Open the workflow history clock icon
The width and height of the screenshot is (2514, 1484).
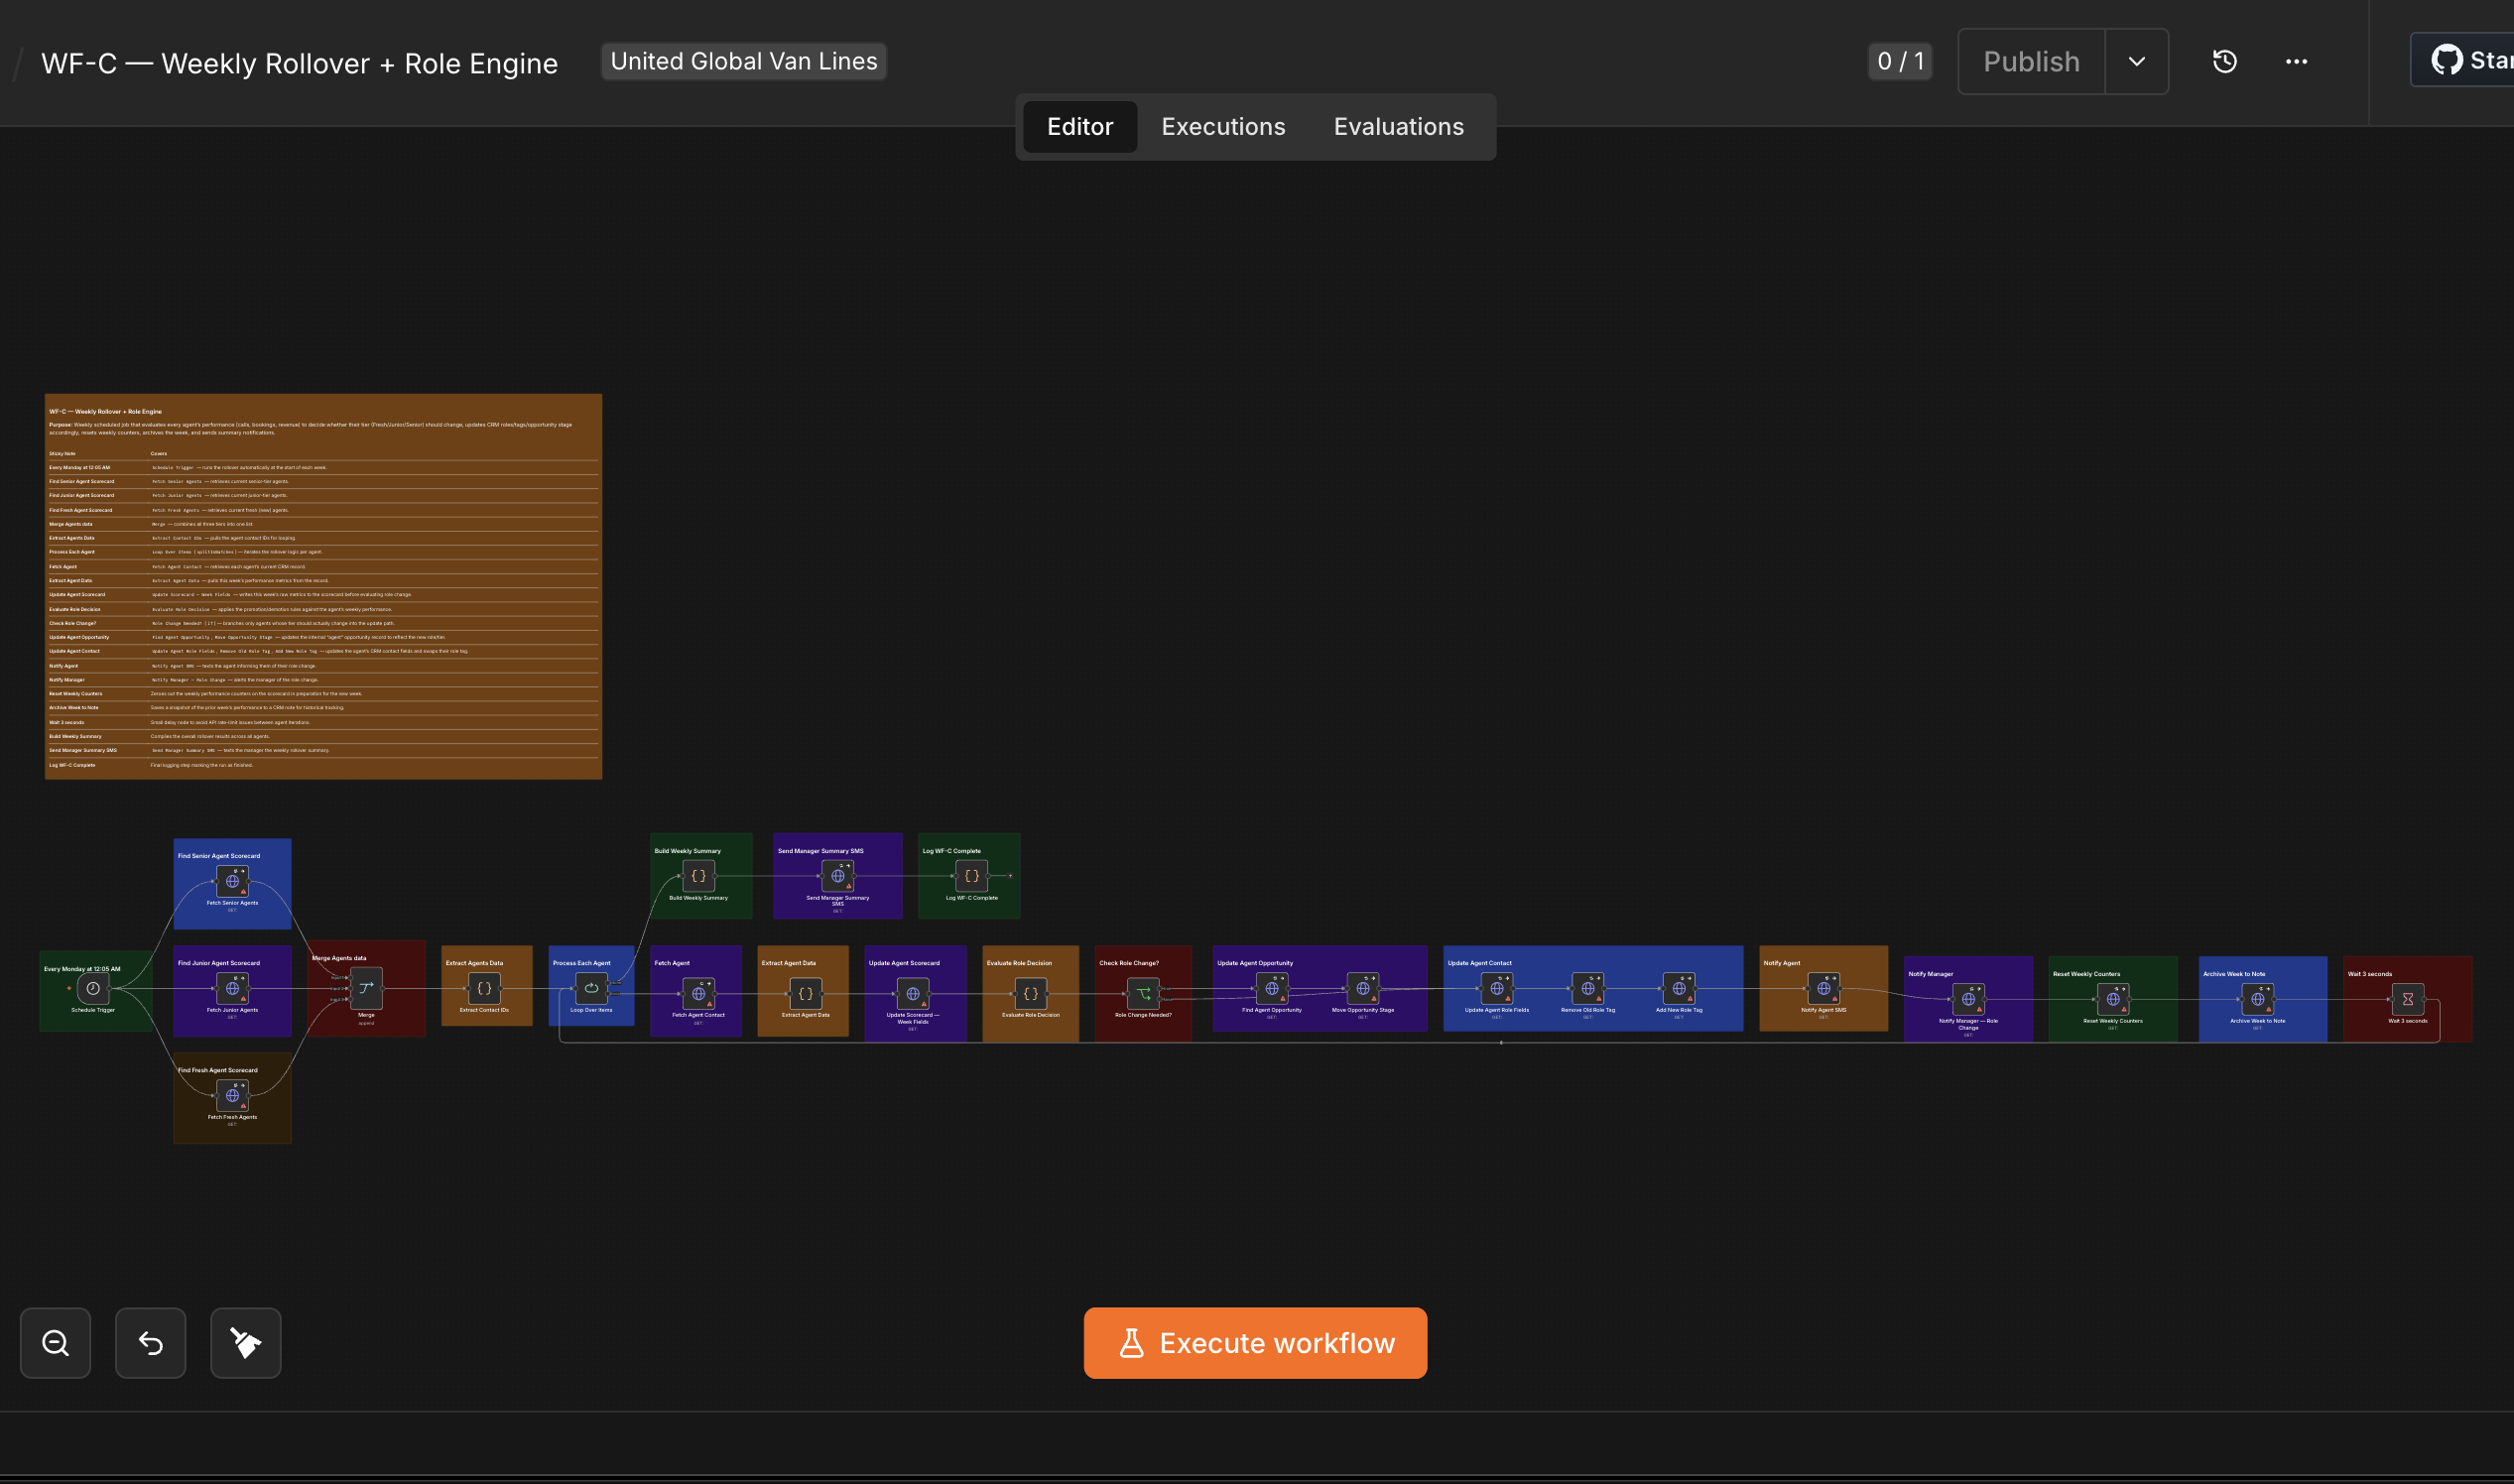2224,61
